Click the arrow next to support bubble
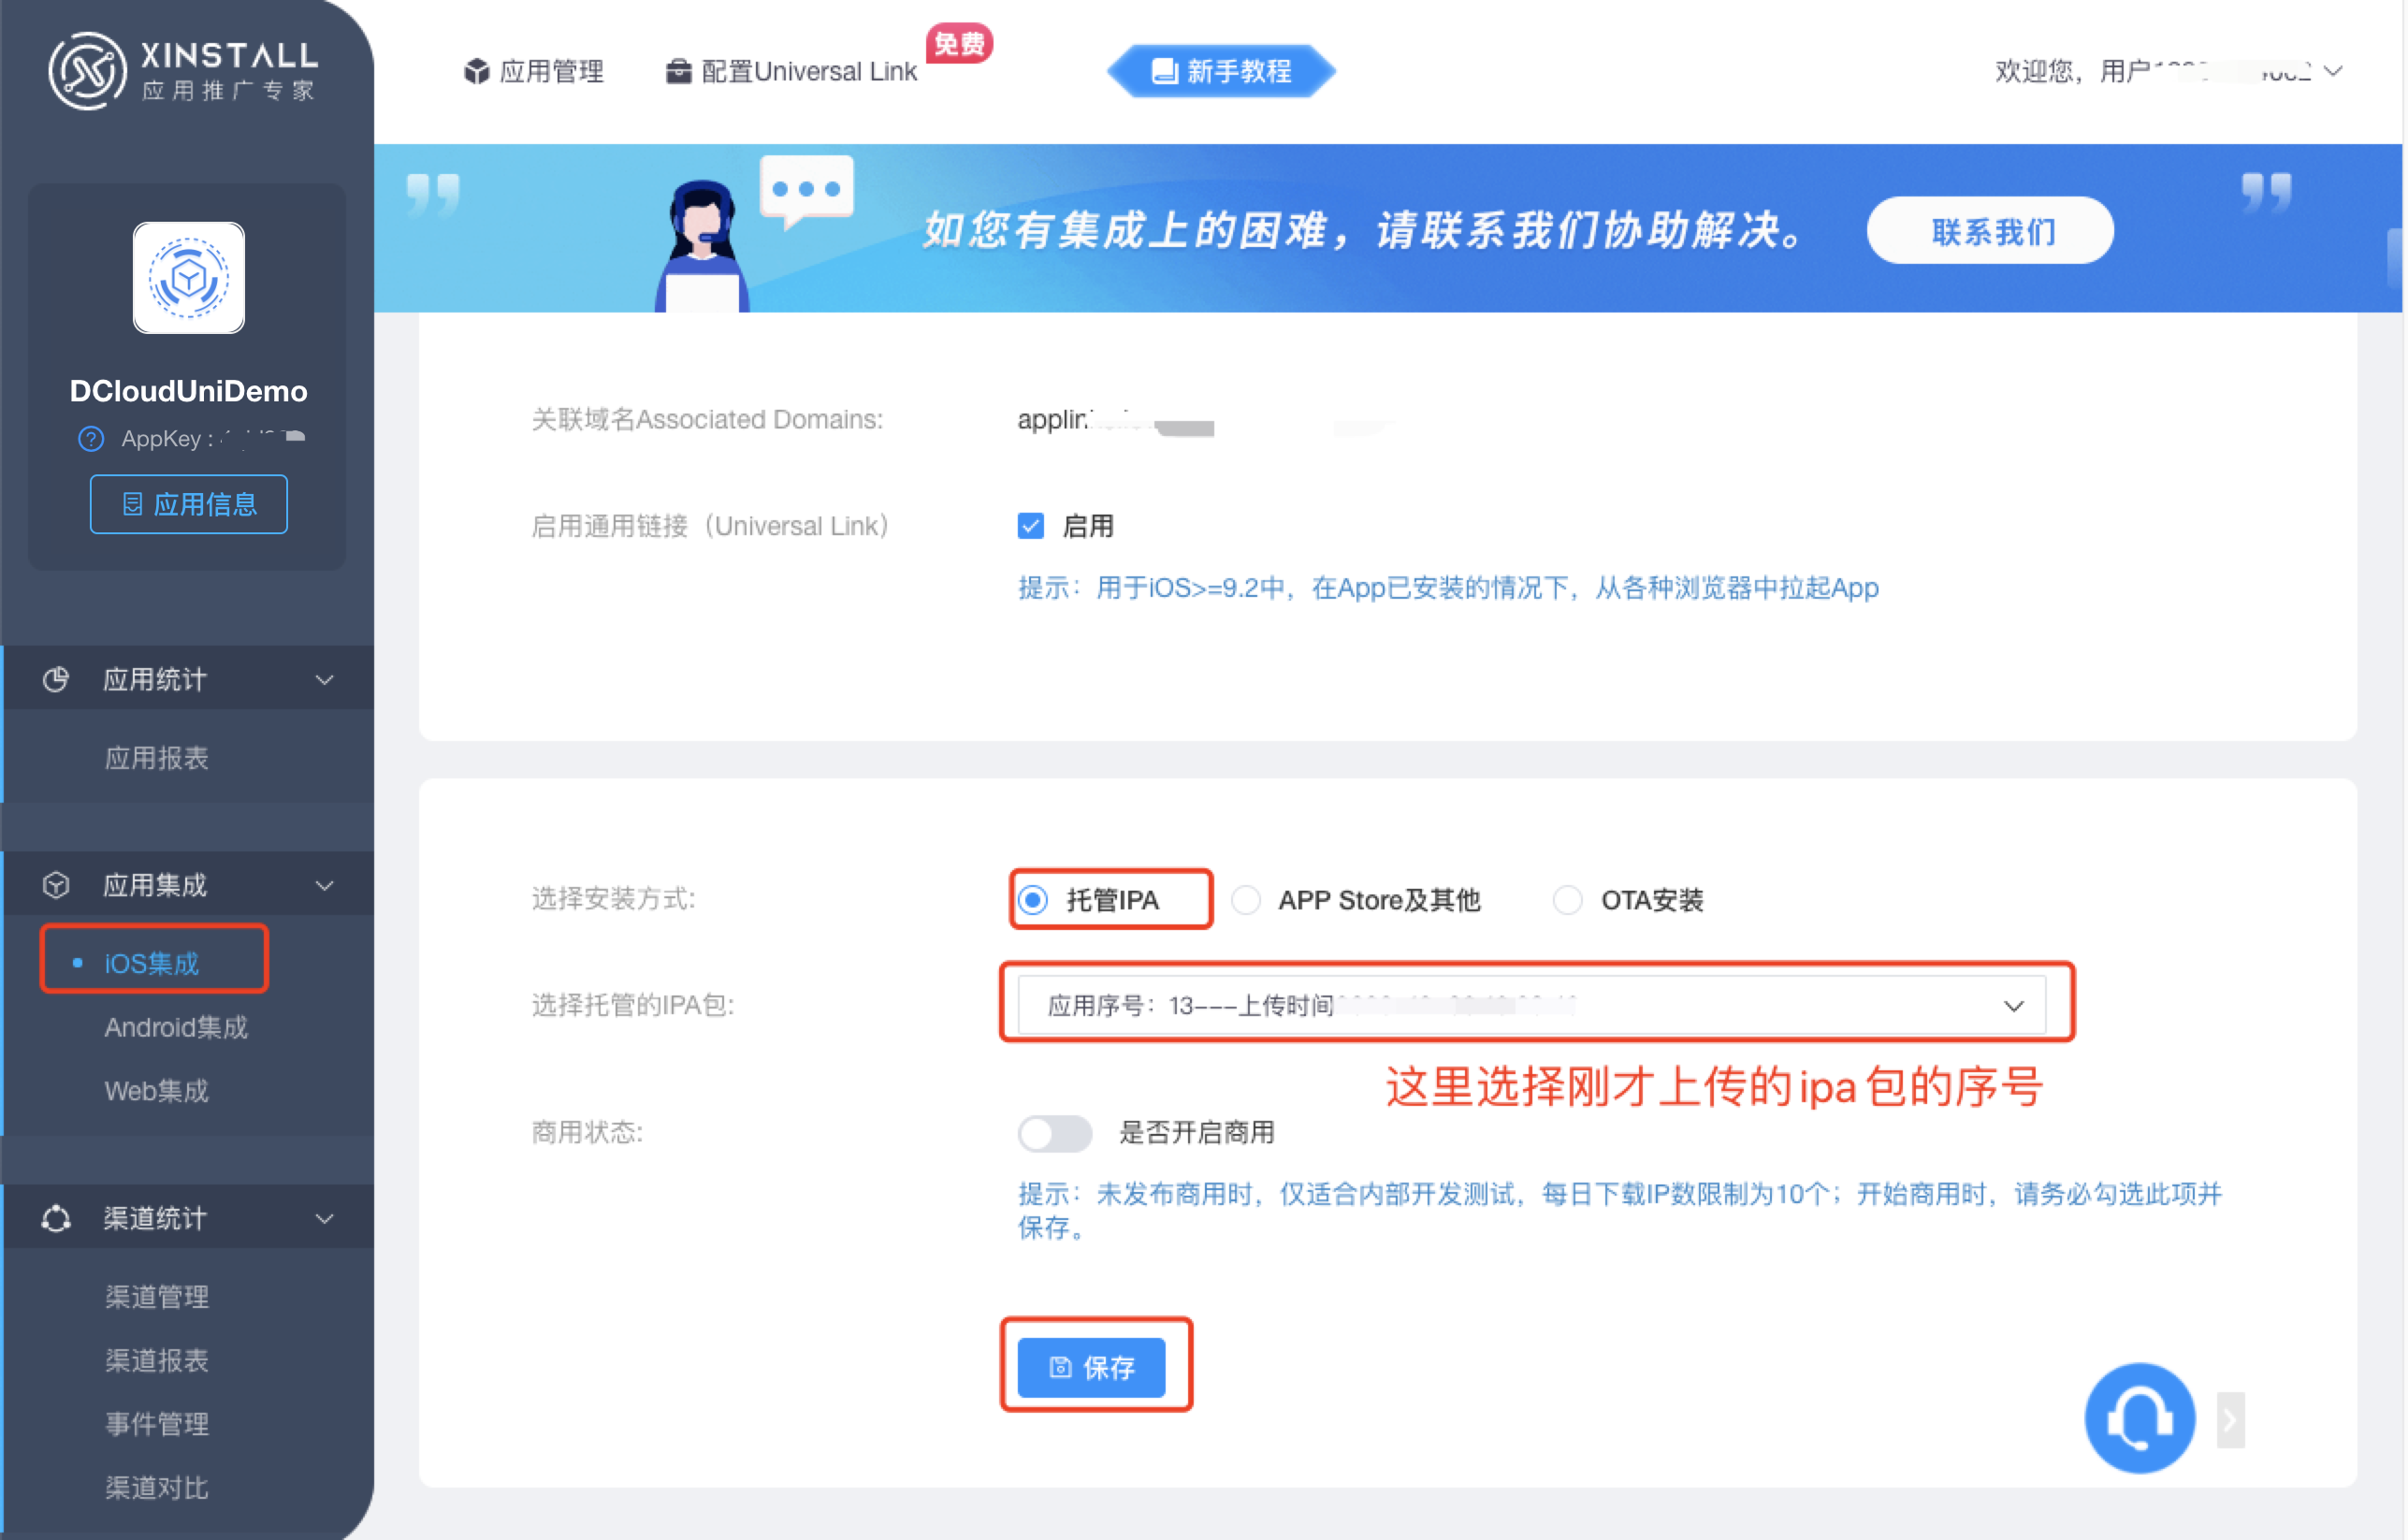This screenshot has width=2408, height=1540. (x=2230, y=1420)
